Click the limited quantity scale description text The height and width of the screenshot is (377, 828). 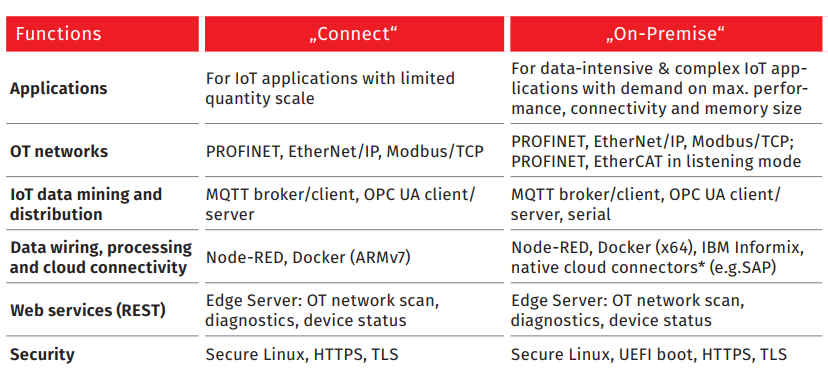point(330,88)
